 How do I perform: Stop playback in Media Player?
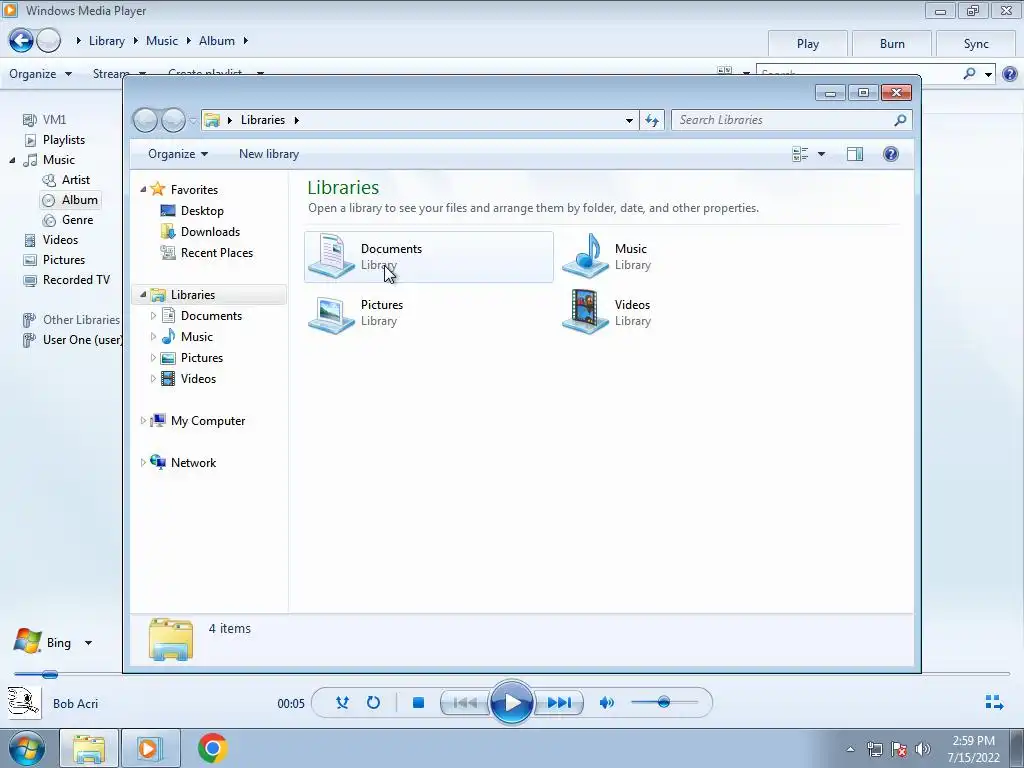(x=419, y=703)
